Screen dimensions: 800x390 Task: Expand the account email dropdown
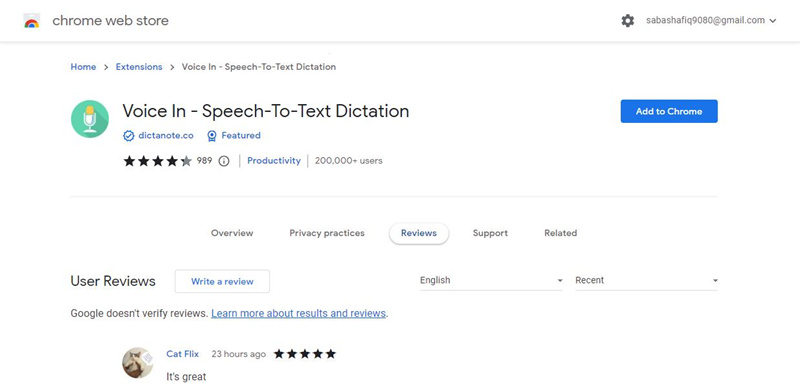(772, 21)
